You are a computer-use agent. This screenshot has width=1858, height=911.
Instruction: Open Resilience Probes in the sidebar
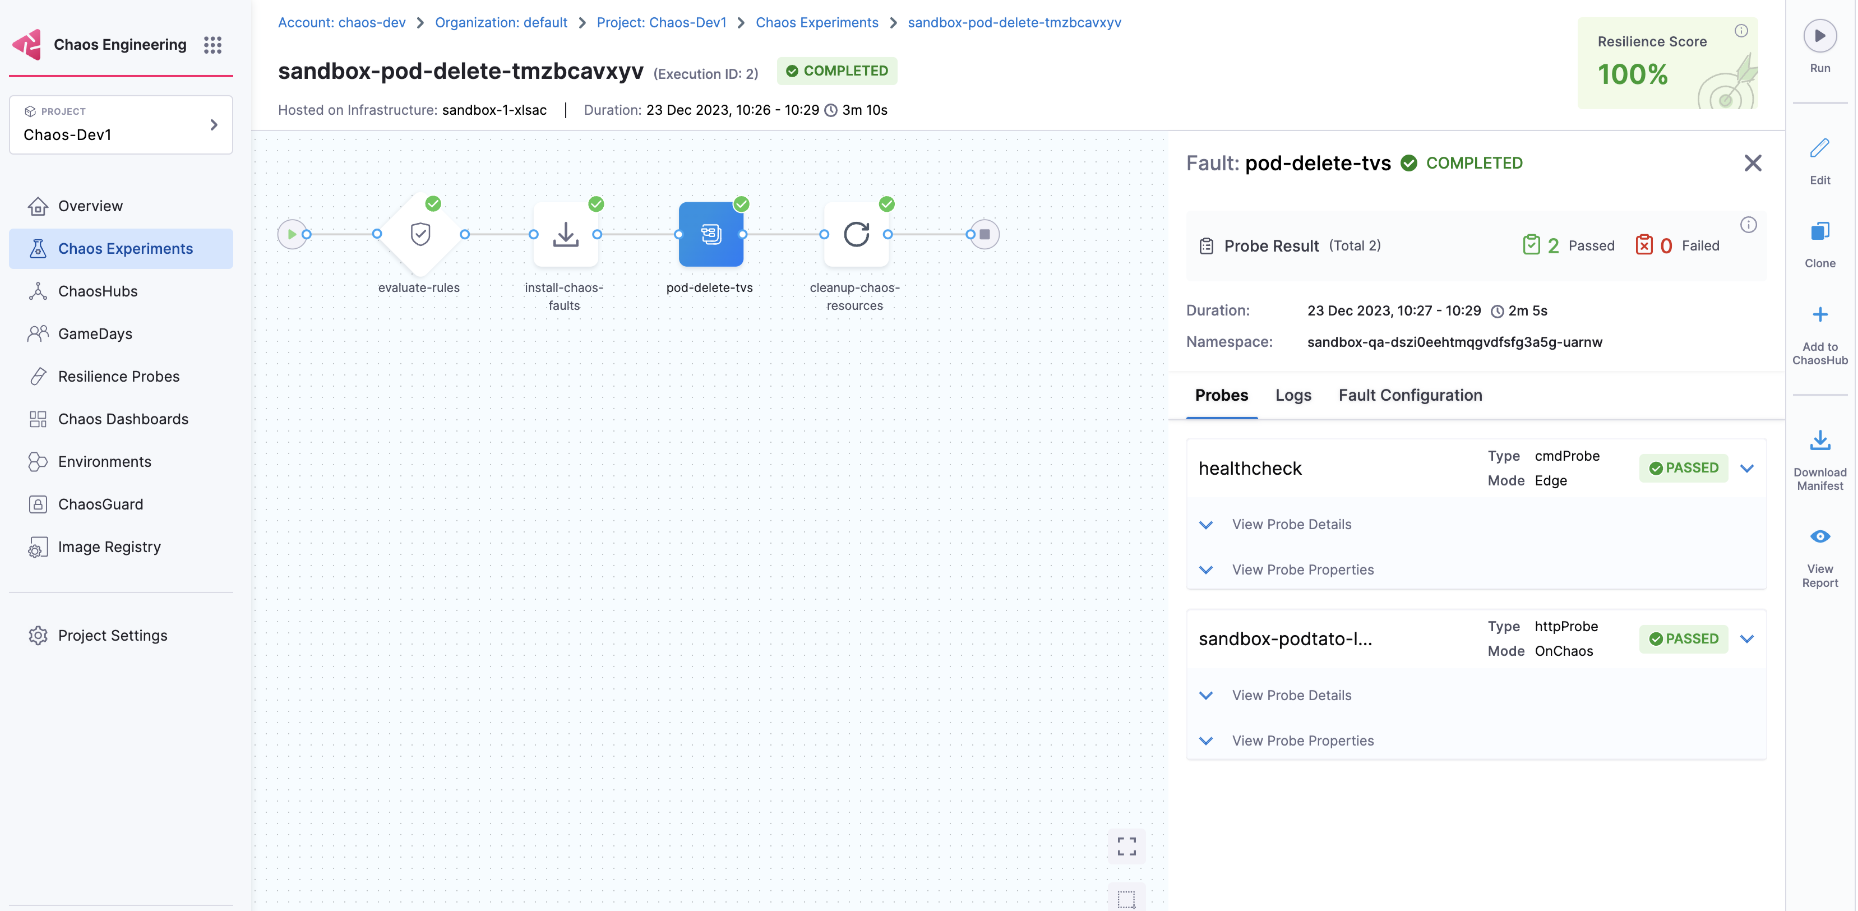coord(118,377)
